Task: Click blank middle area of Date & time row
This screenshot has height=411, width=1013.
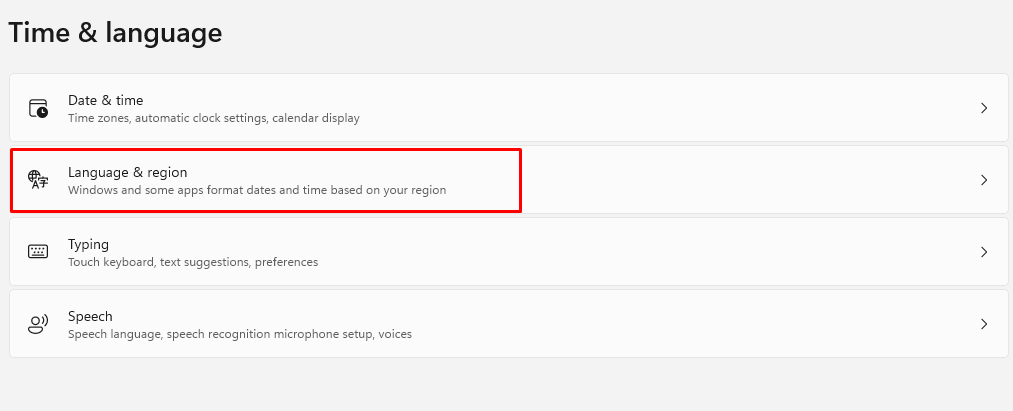Action: click(650, 108)
